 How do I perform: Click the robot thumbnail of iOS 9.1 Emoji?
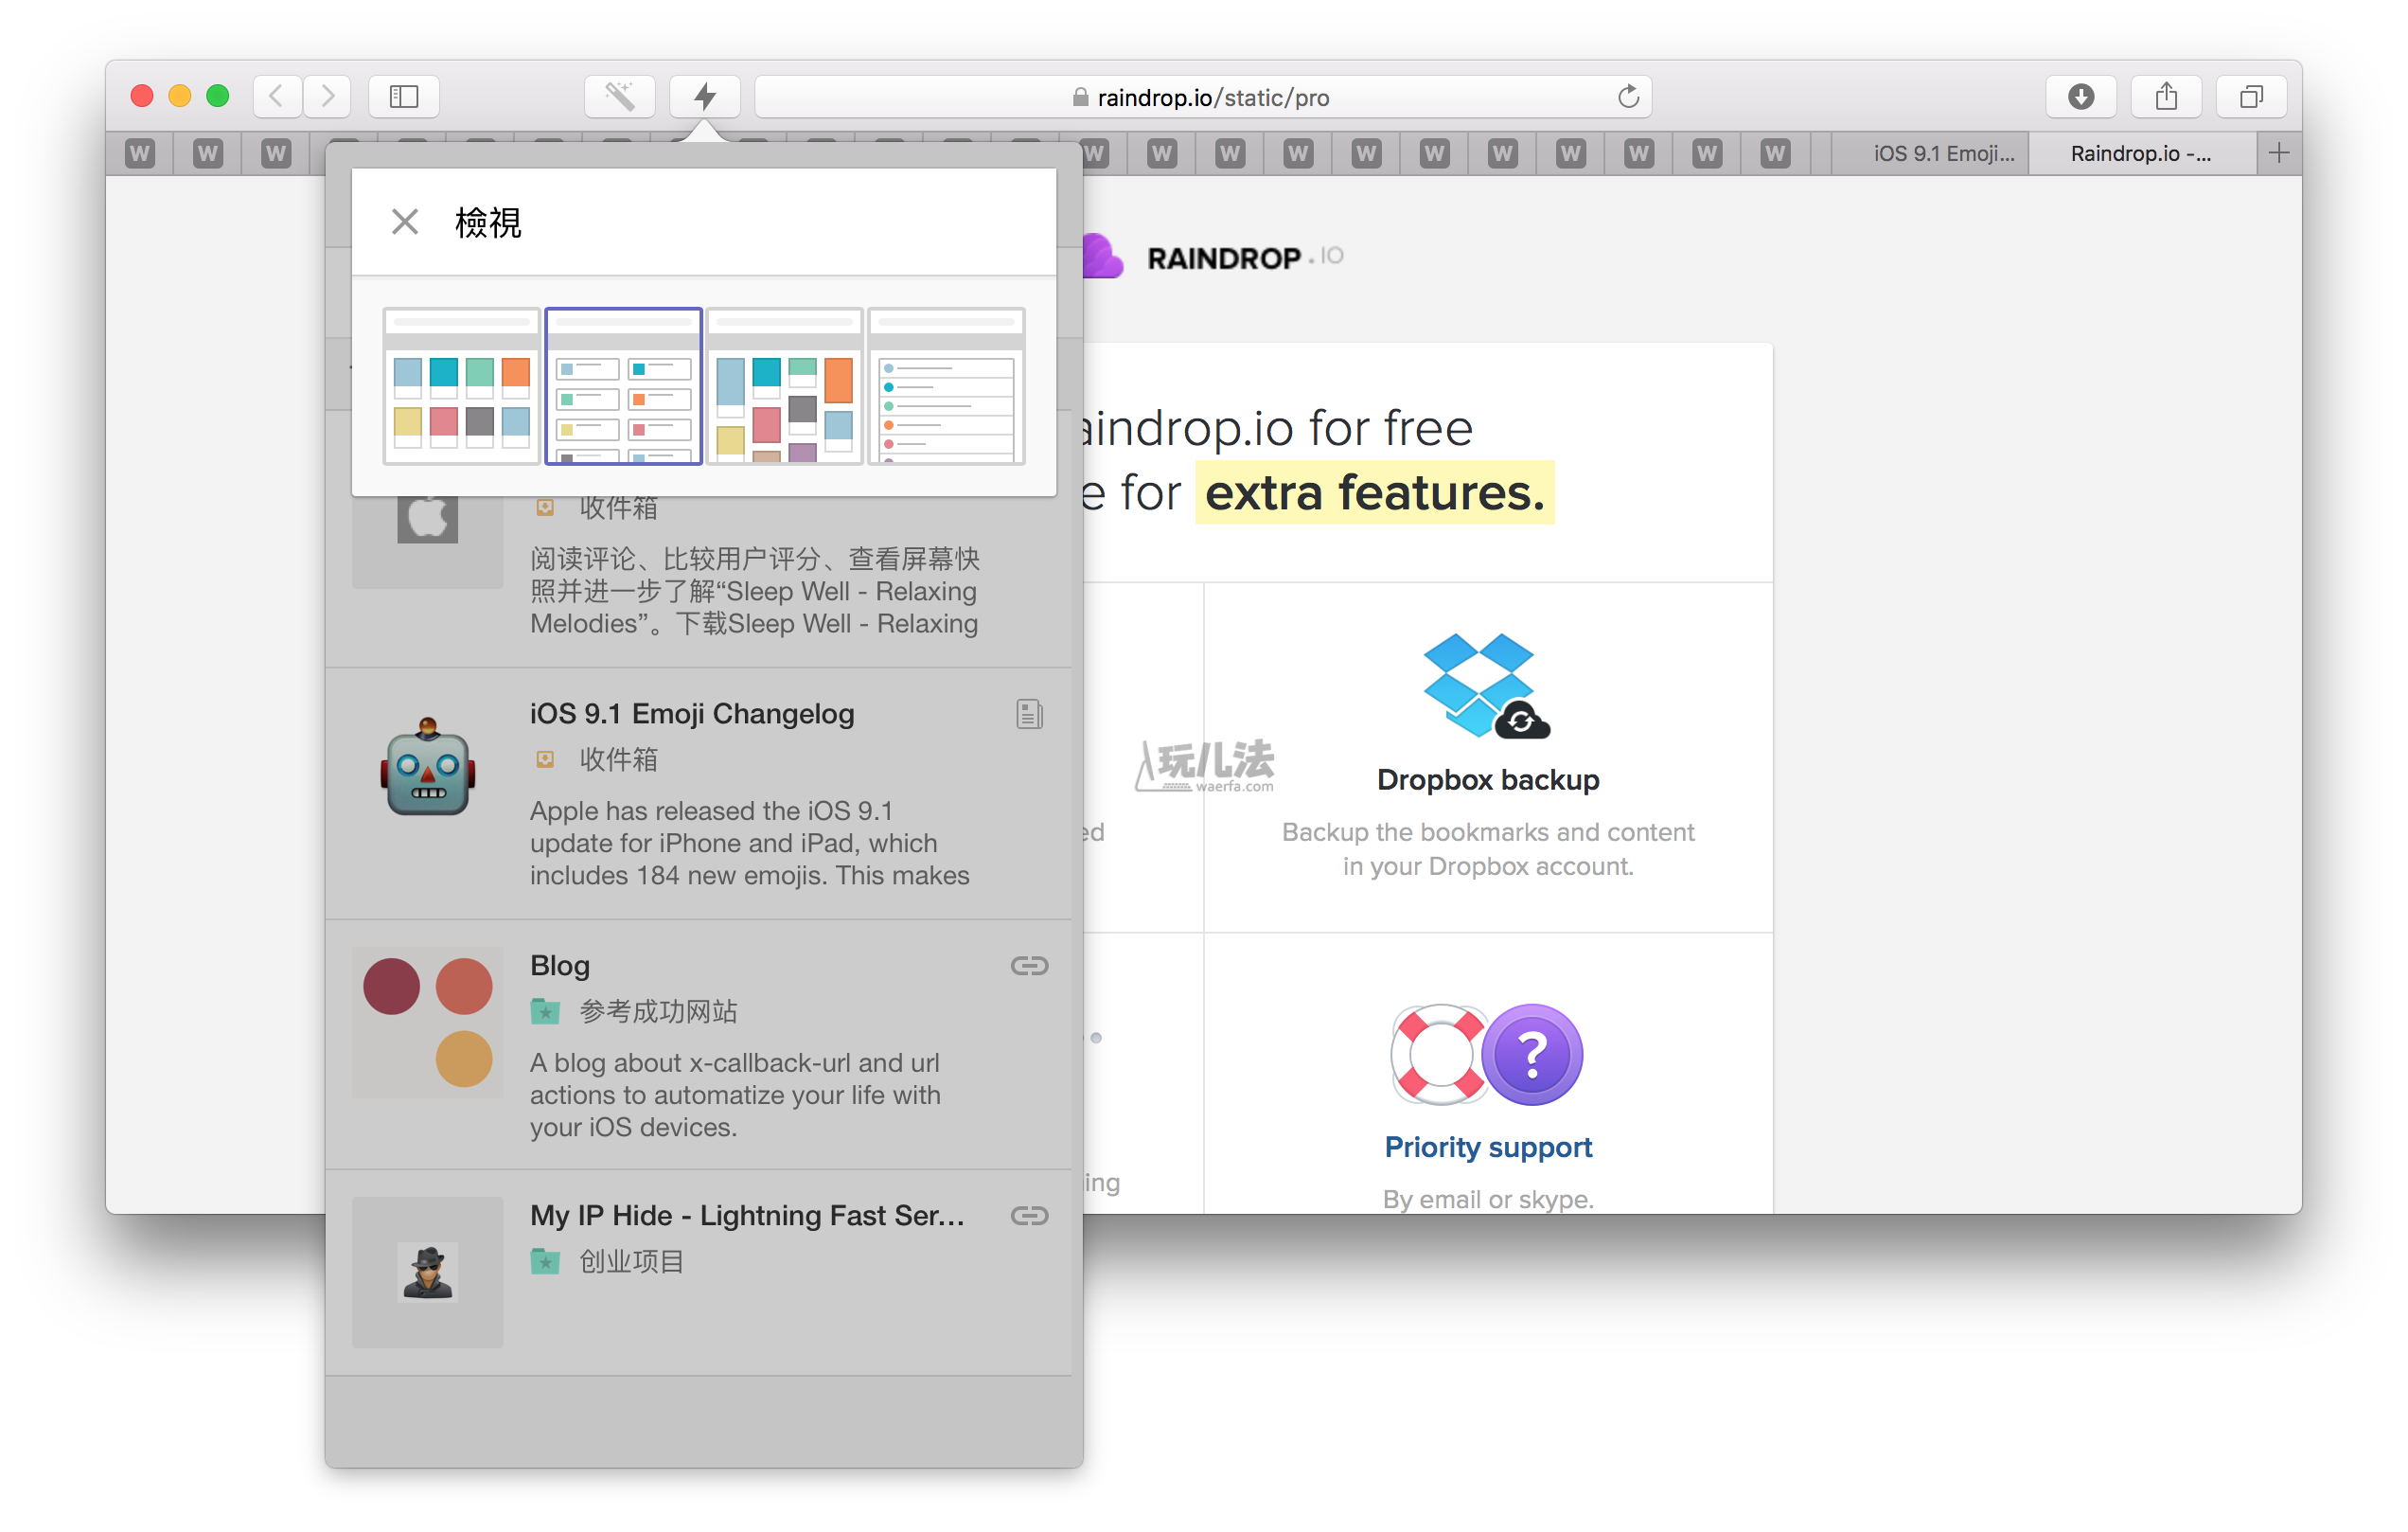click(x=428, y=768)
